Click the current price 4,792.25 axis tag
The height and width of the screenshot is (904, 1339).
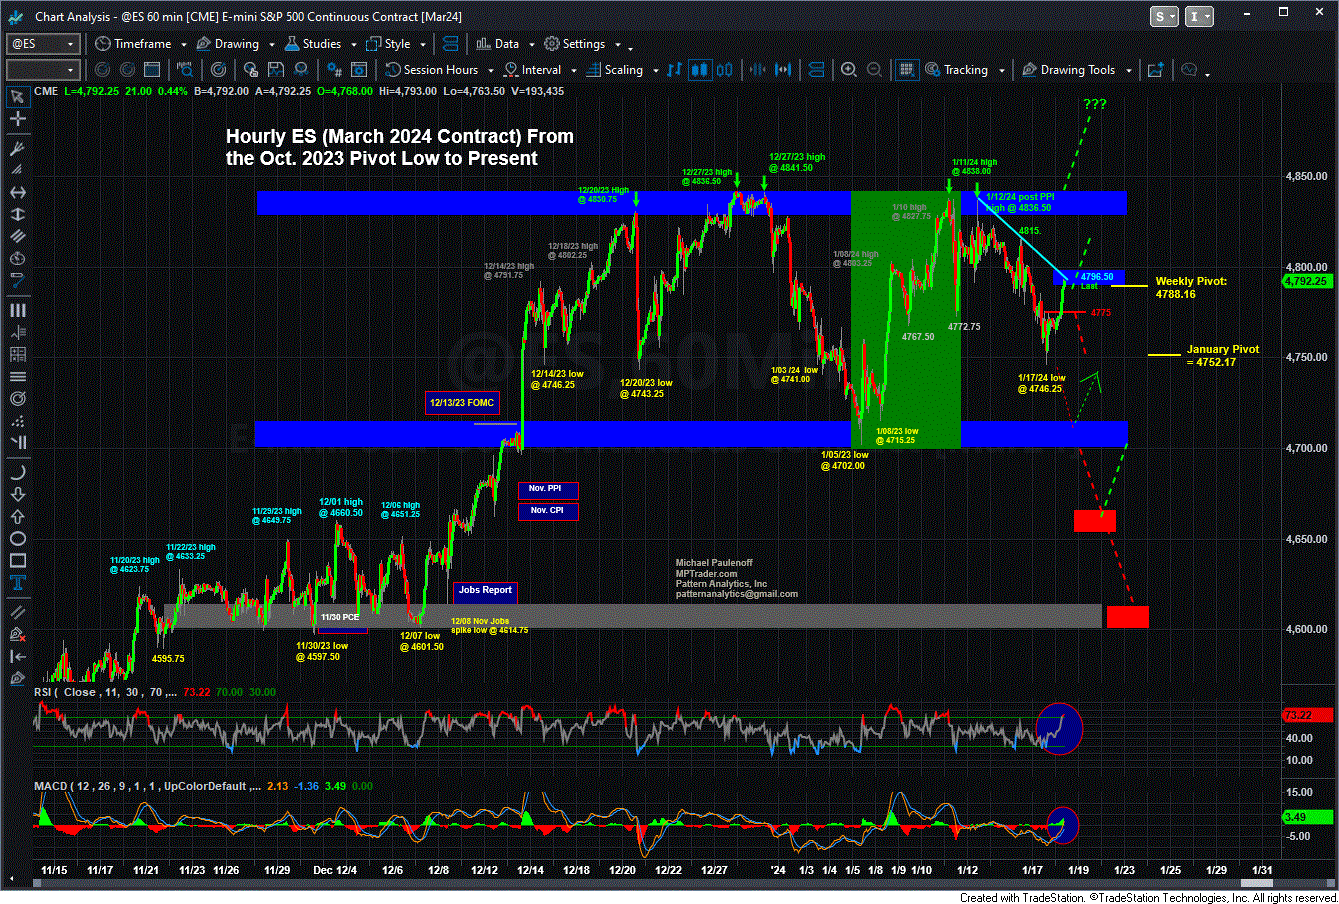(1306, 282)
